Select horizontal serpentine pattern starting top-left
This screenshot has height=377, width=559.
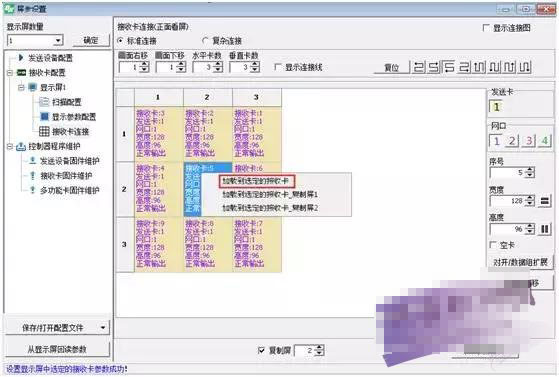419,67
